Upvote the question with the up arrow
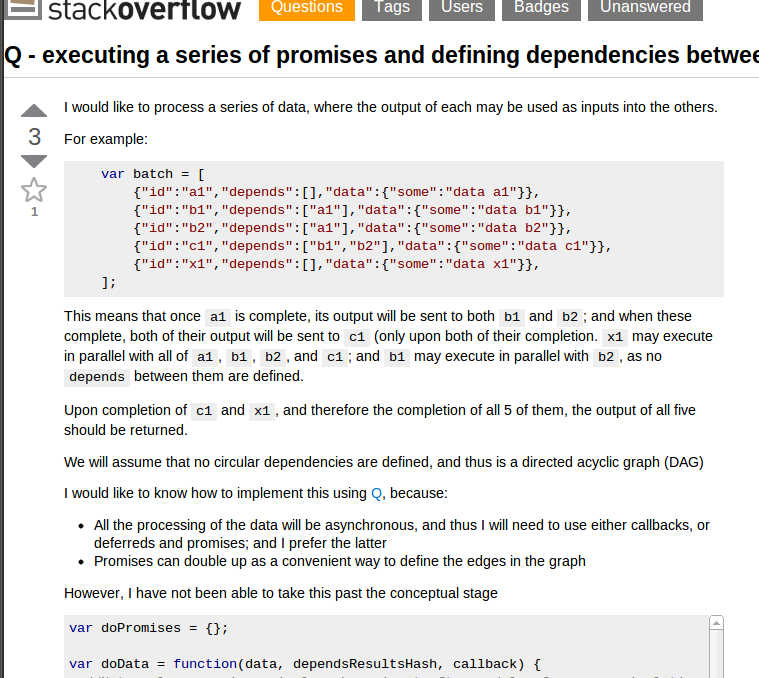Screen dimensions: 759x678 (x=34, y=110)
